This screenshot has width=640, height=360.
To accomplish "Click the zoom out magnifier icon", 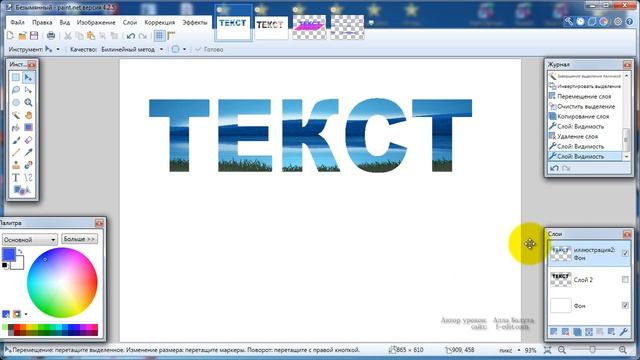I will pyautogui.click(x=562, y=350).
